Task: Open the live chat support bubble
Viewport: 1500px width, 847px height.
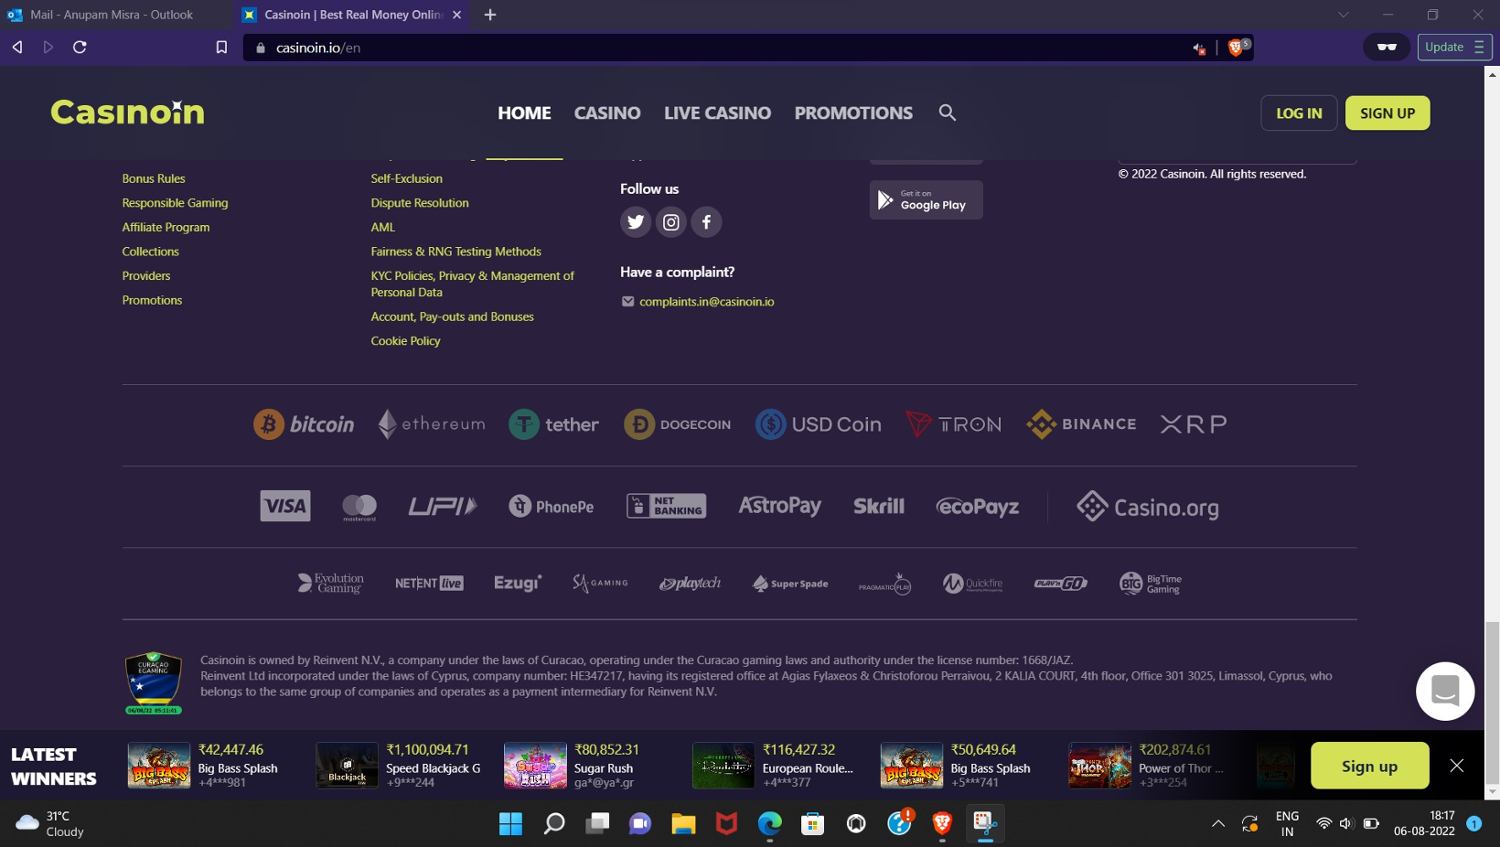Action: click(1445, 690)
